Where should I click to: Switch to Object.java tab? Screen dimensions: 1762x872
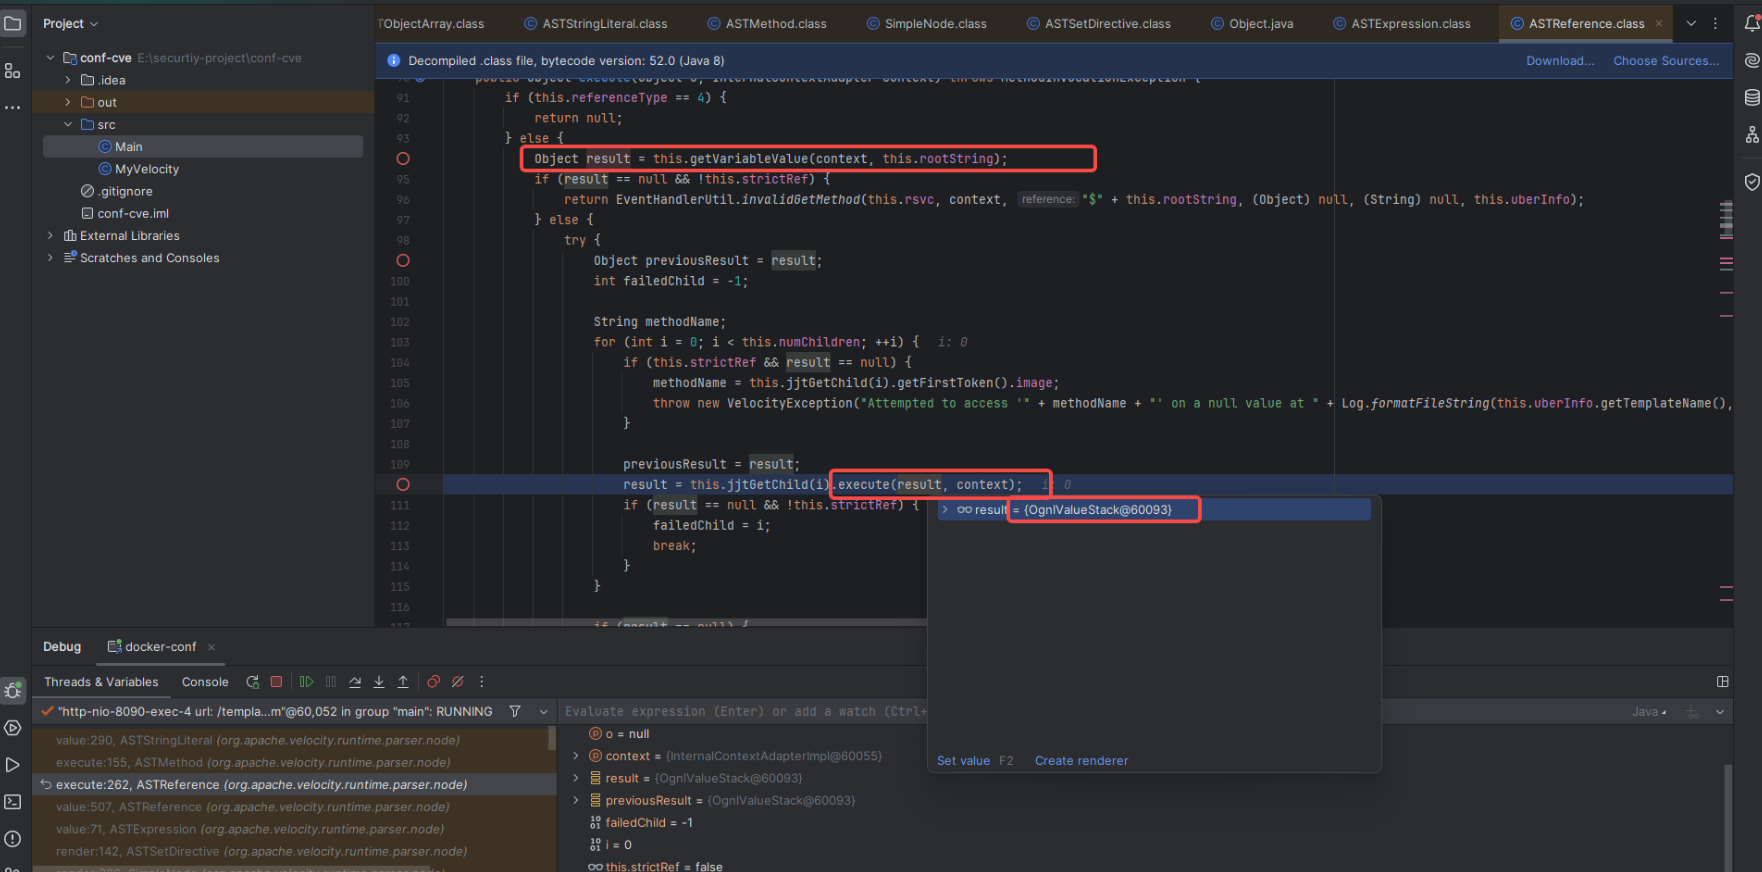[x=1252, y=23]
